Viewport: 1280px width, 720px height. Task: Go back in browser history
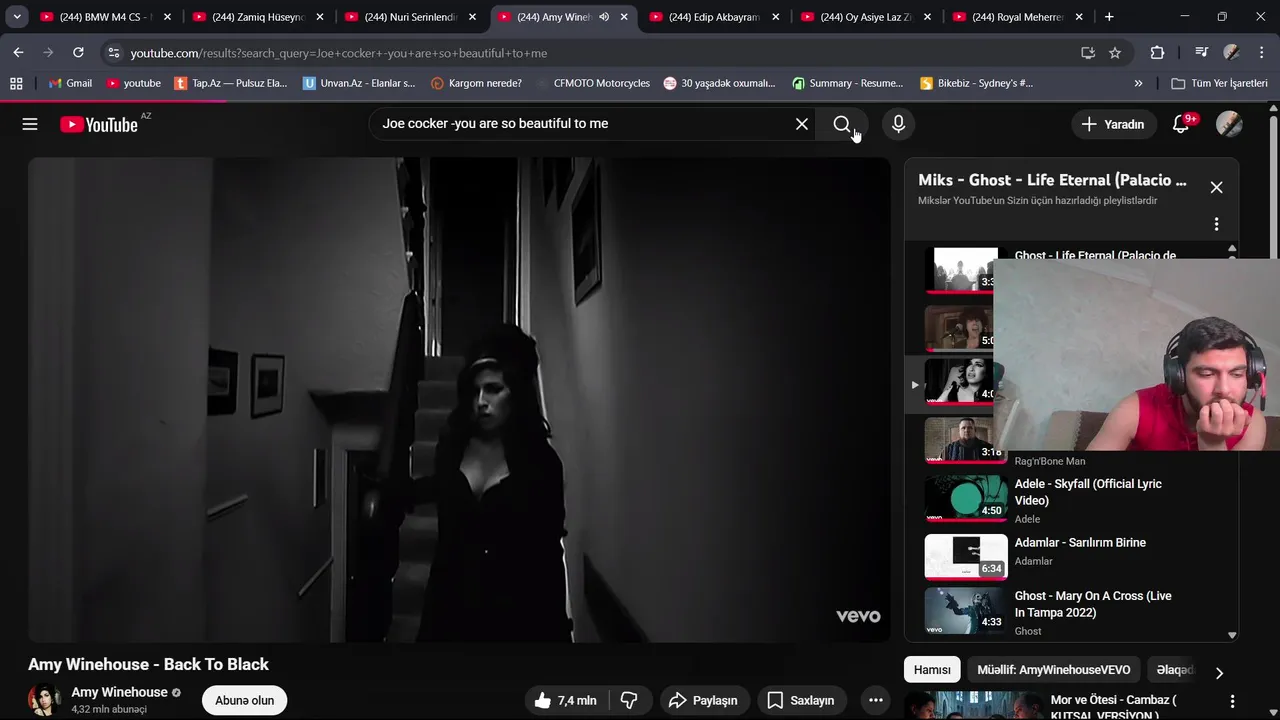(18, 53)
